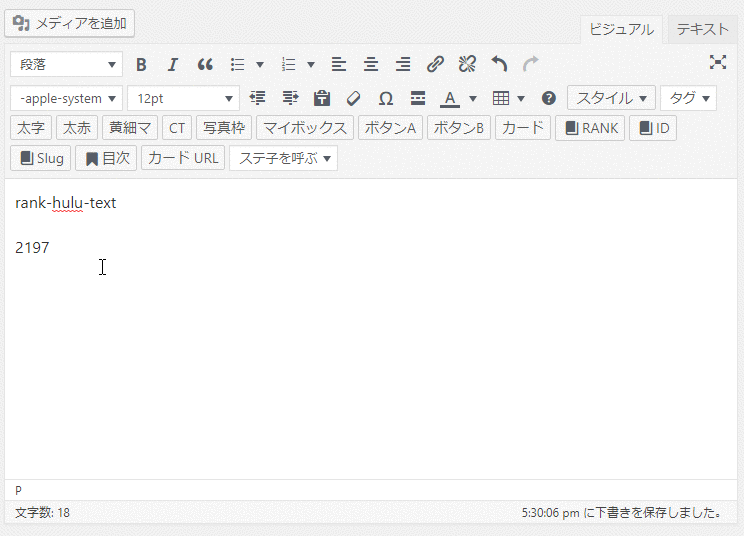Open the -apple-system font dropdown
Image resolution: width=744 pixels, height=536 pixels.
pos(66,98)
